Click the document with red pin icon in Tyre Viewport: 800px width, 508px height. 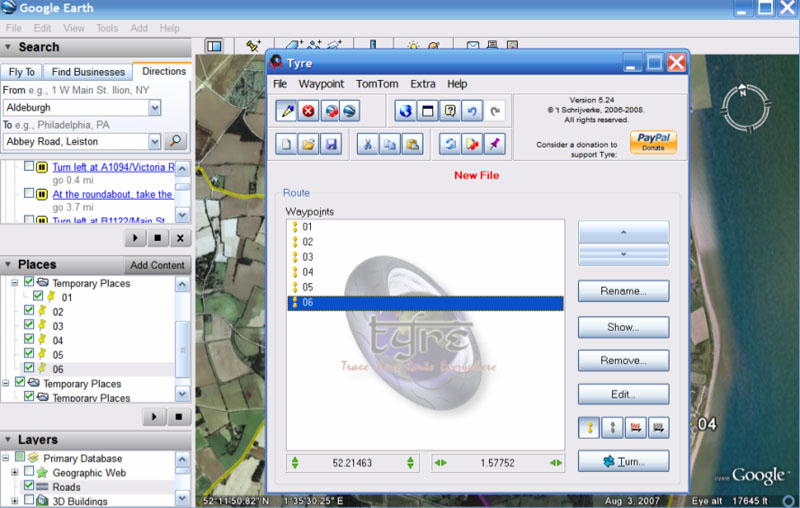pyautogui.click(x=472, y=144)
